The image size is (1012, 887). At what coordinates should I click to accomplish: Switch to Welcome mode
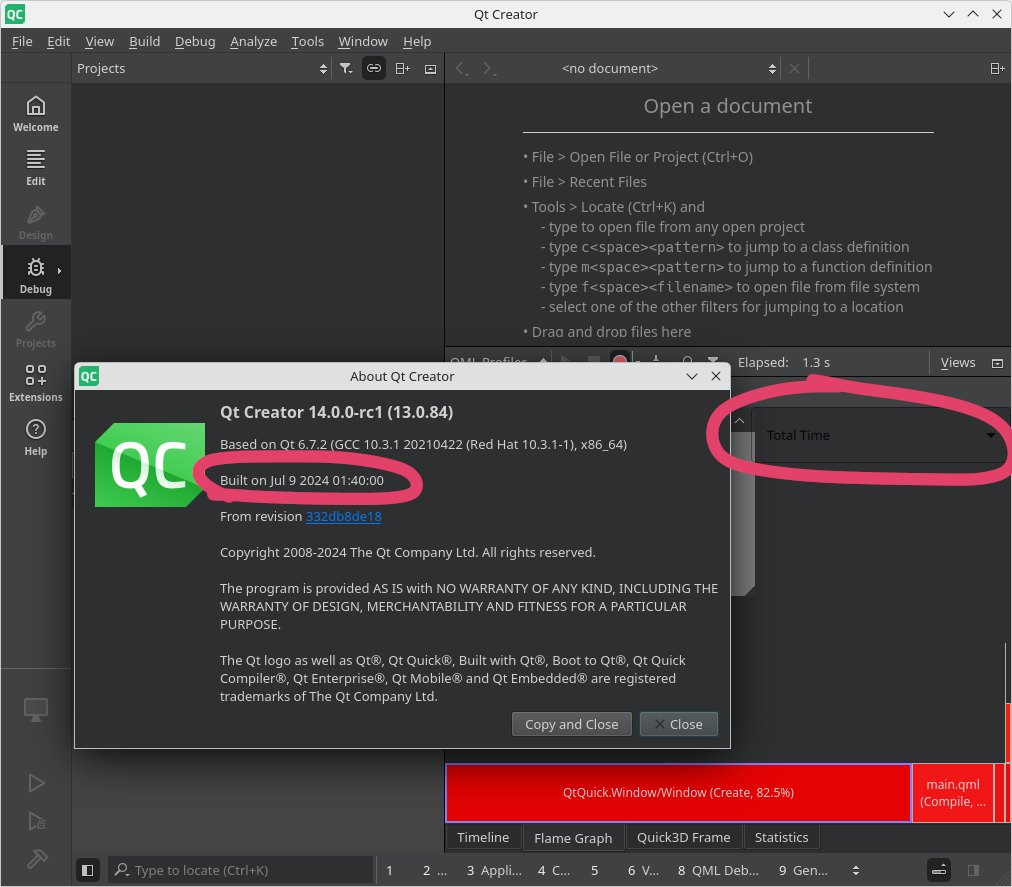pos(35,114)
